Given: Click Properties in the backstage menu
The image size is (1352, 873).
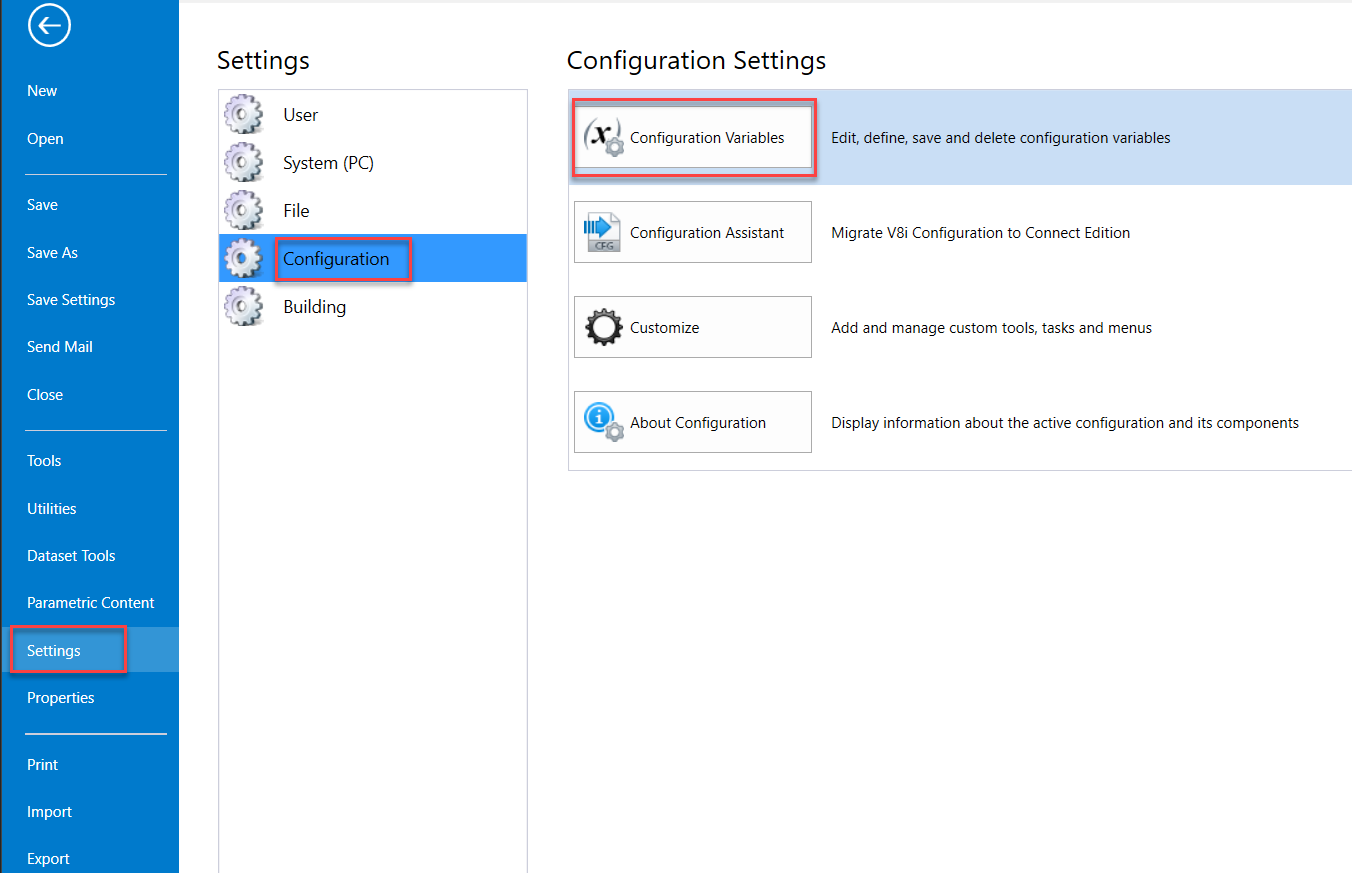Looking at the screenshot, I should click(61, 698).
